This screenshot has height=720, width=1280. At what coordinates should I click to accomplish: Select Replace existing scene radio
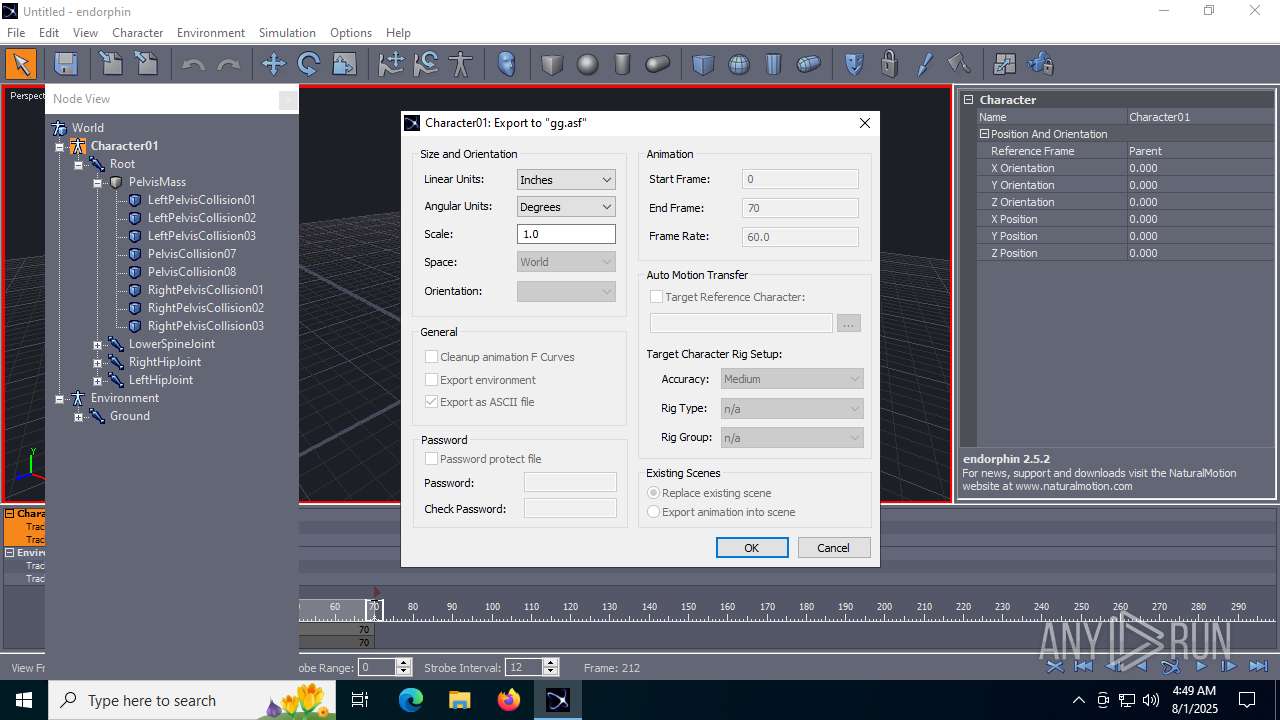pos(654,493)
